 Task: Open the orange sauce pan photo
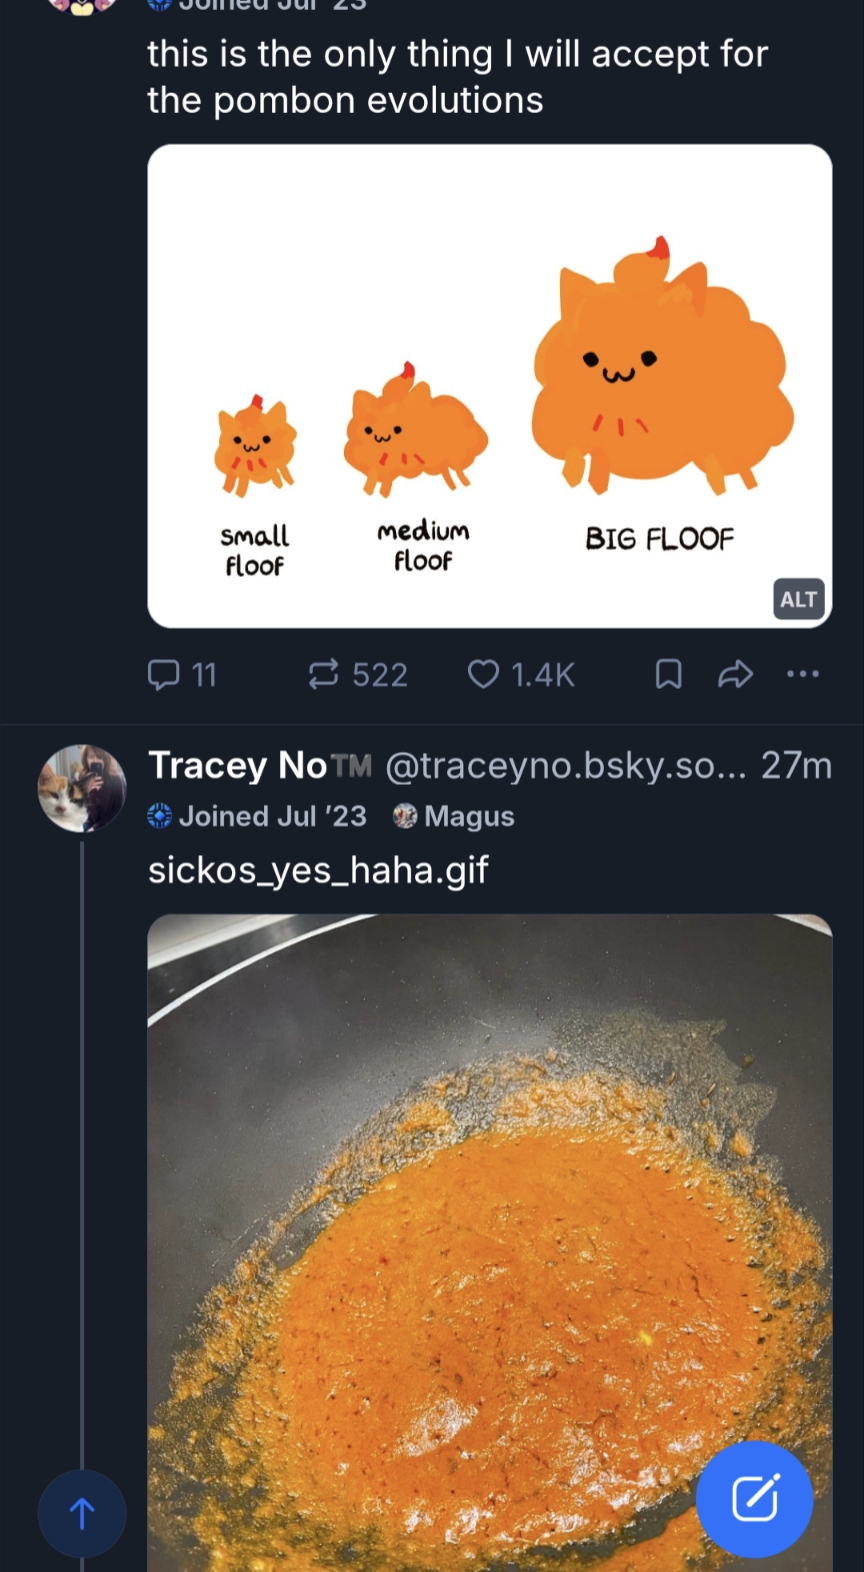[x=489, y=1240]
